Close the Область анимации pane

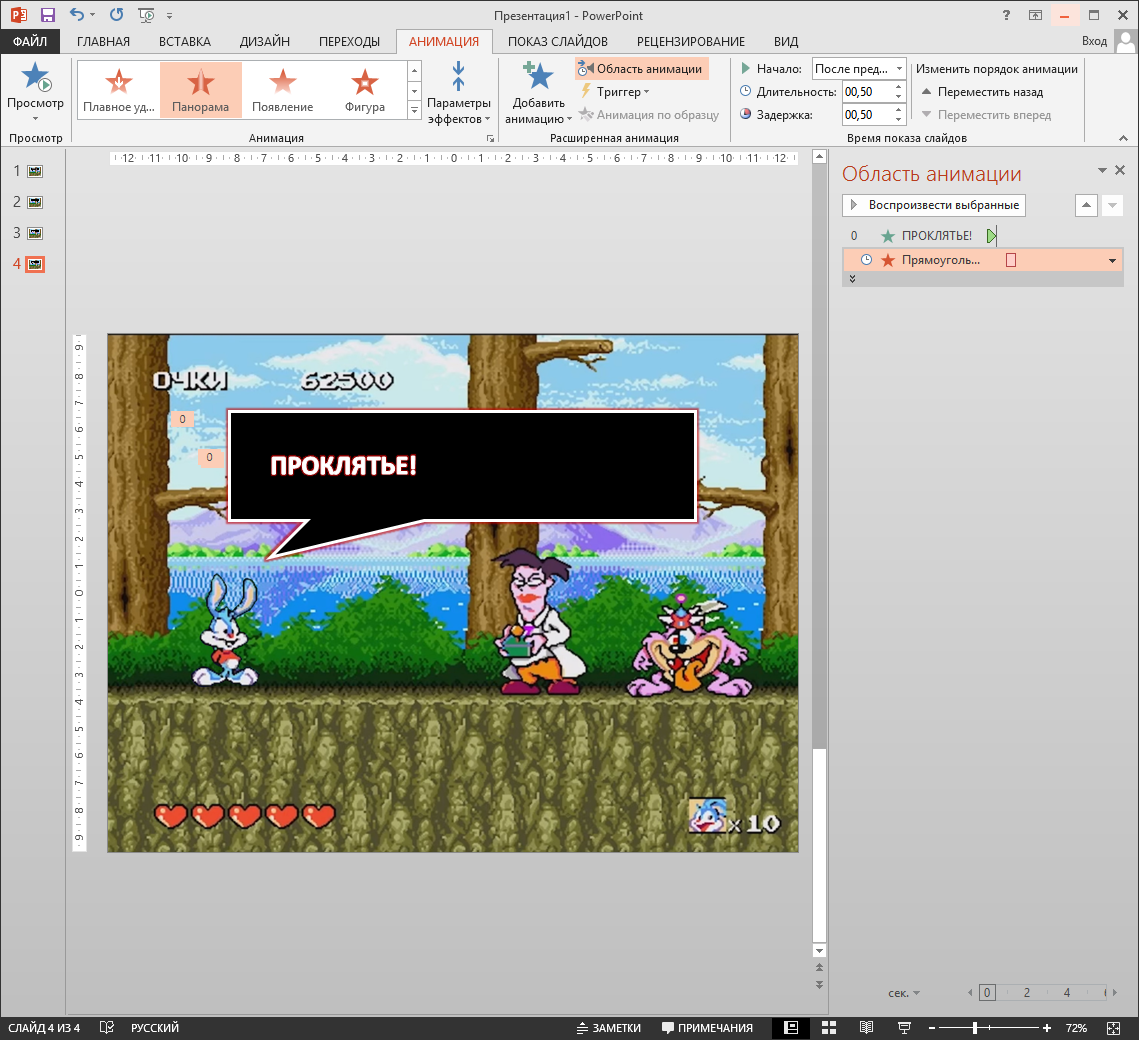1120,170
